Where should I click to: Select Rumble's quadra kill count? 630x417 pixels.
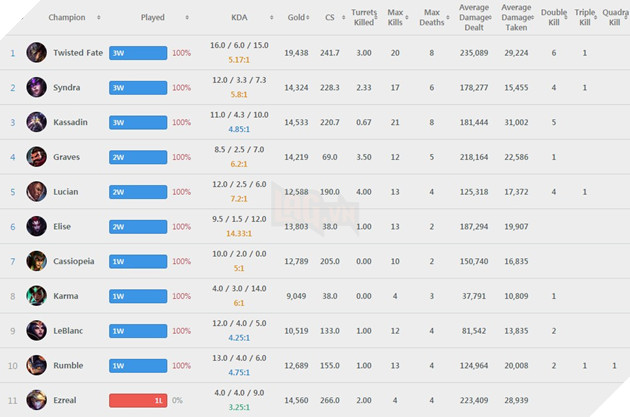tap(614, 366)
